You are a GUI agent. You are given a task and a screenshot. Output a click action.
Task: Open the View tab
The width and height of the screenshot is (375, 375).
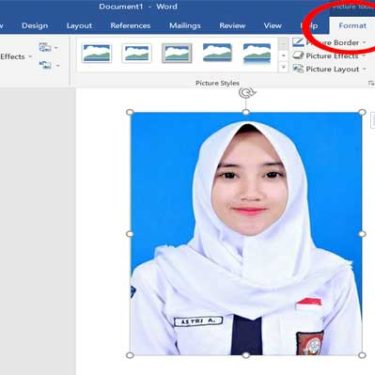tap(272, 26)
